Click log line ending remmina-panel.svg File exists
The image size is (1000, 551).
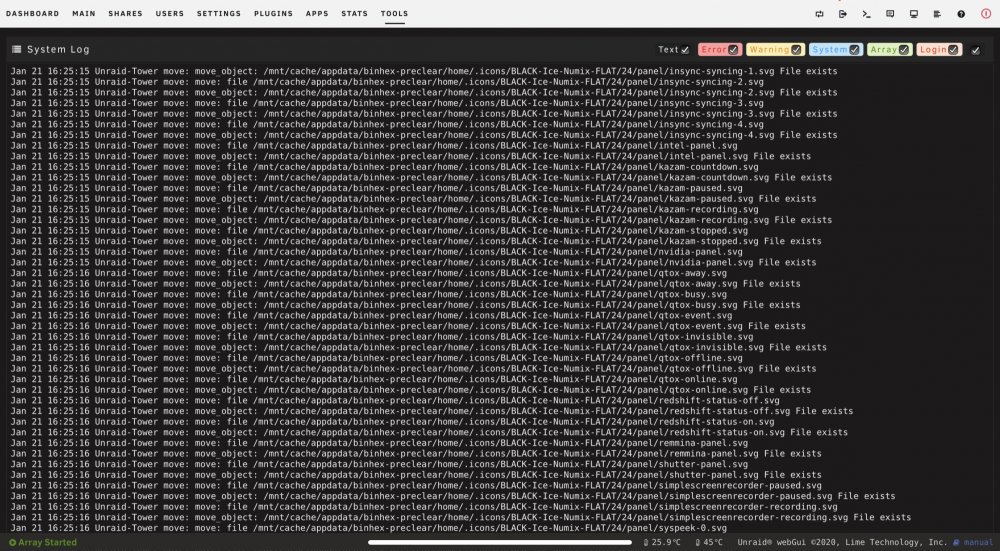point(416,453)
